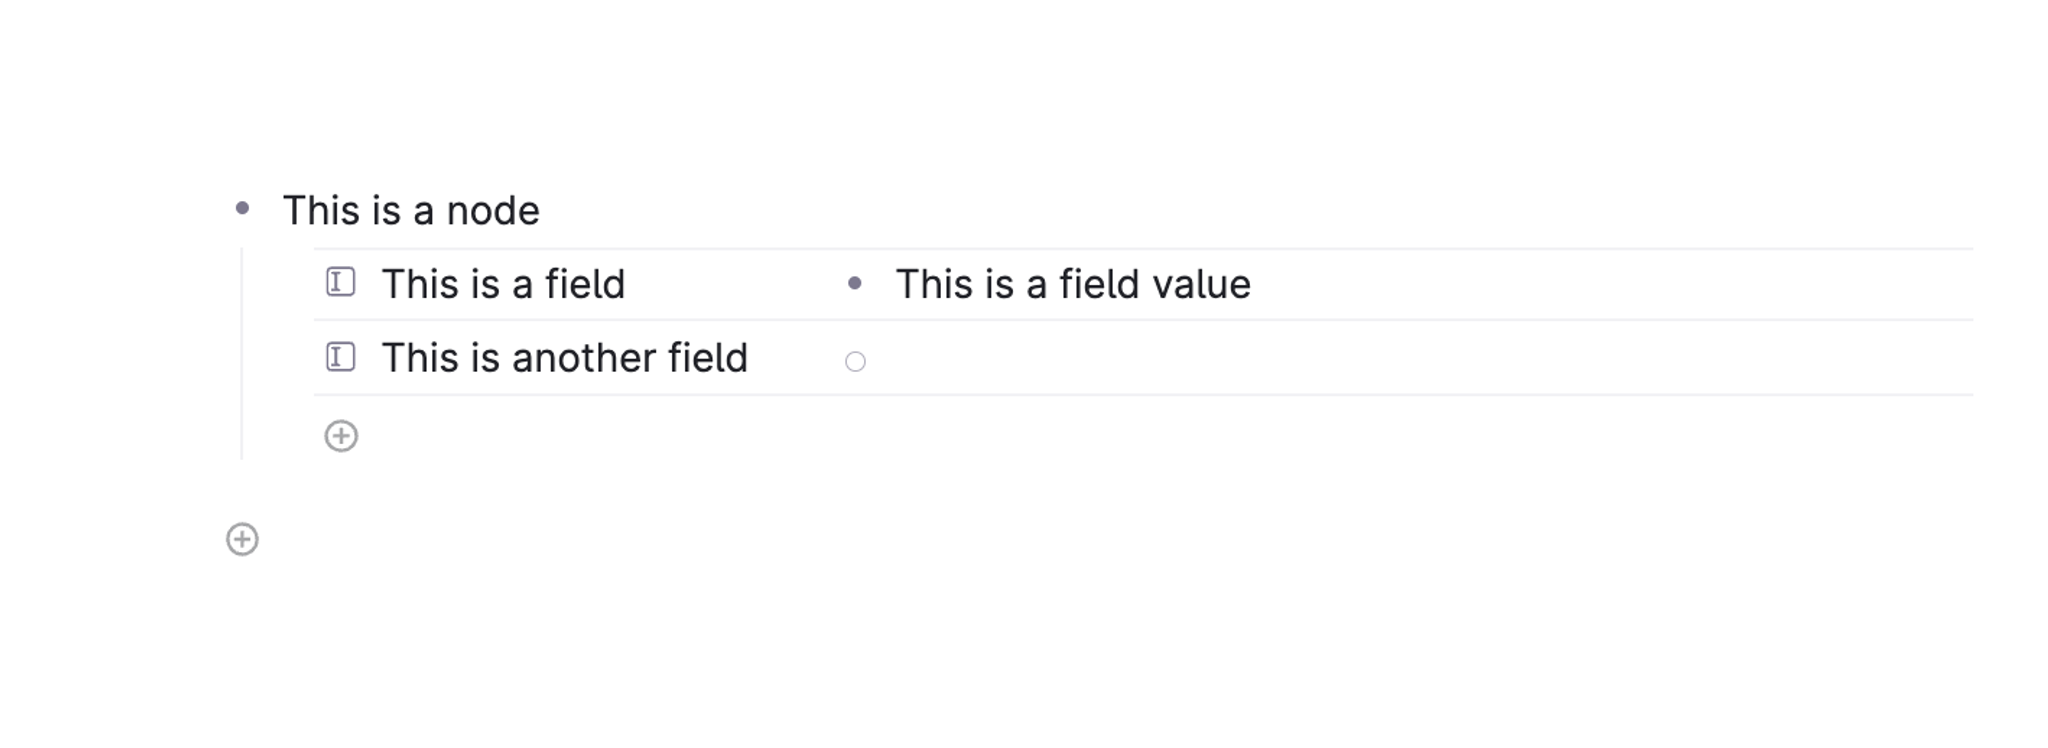Screen dimensions: 2048x748
Task: Click the empty value cell of 'This is another field'
Action: tap(1100, 360)
